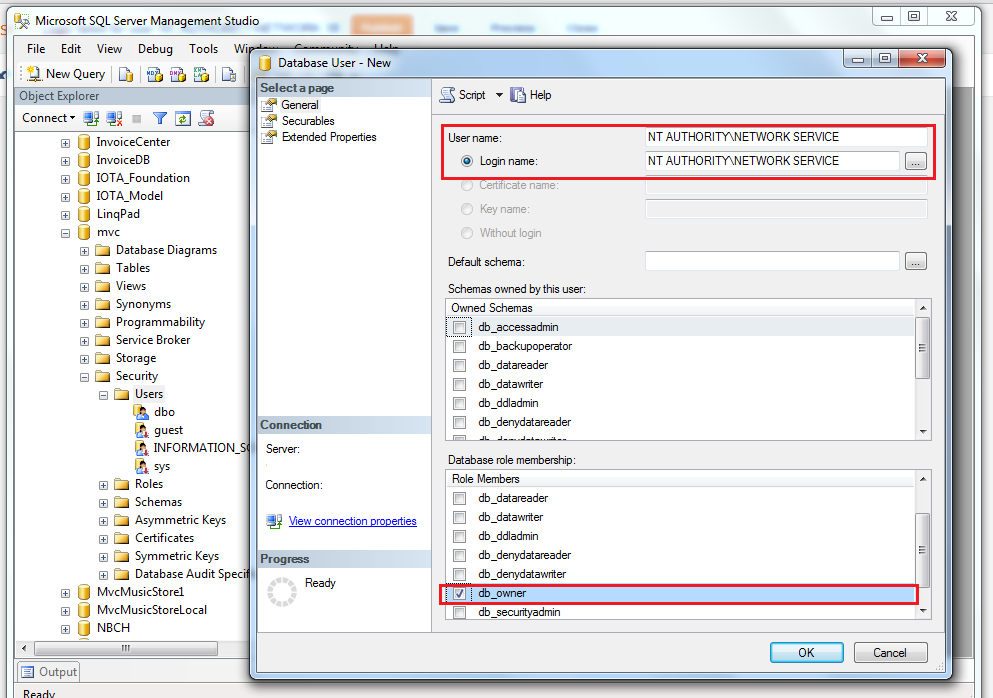The width and height of the screenshot is (993, 698).
Task: Open the Edit menu
Action: click(71, 49)
